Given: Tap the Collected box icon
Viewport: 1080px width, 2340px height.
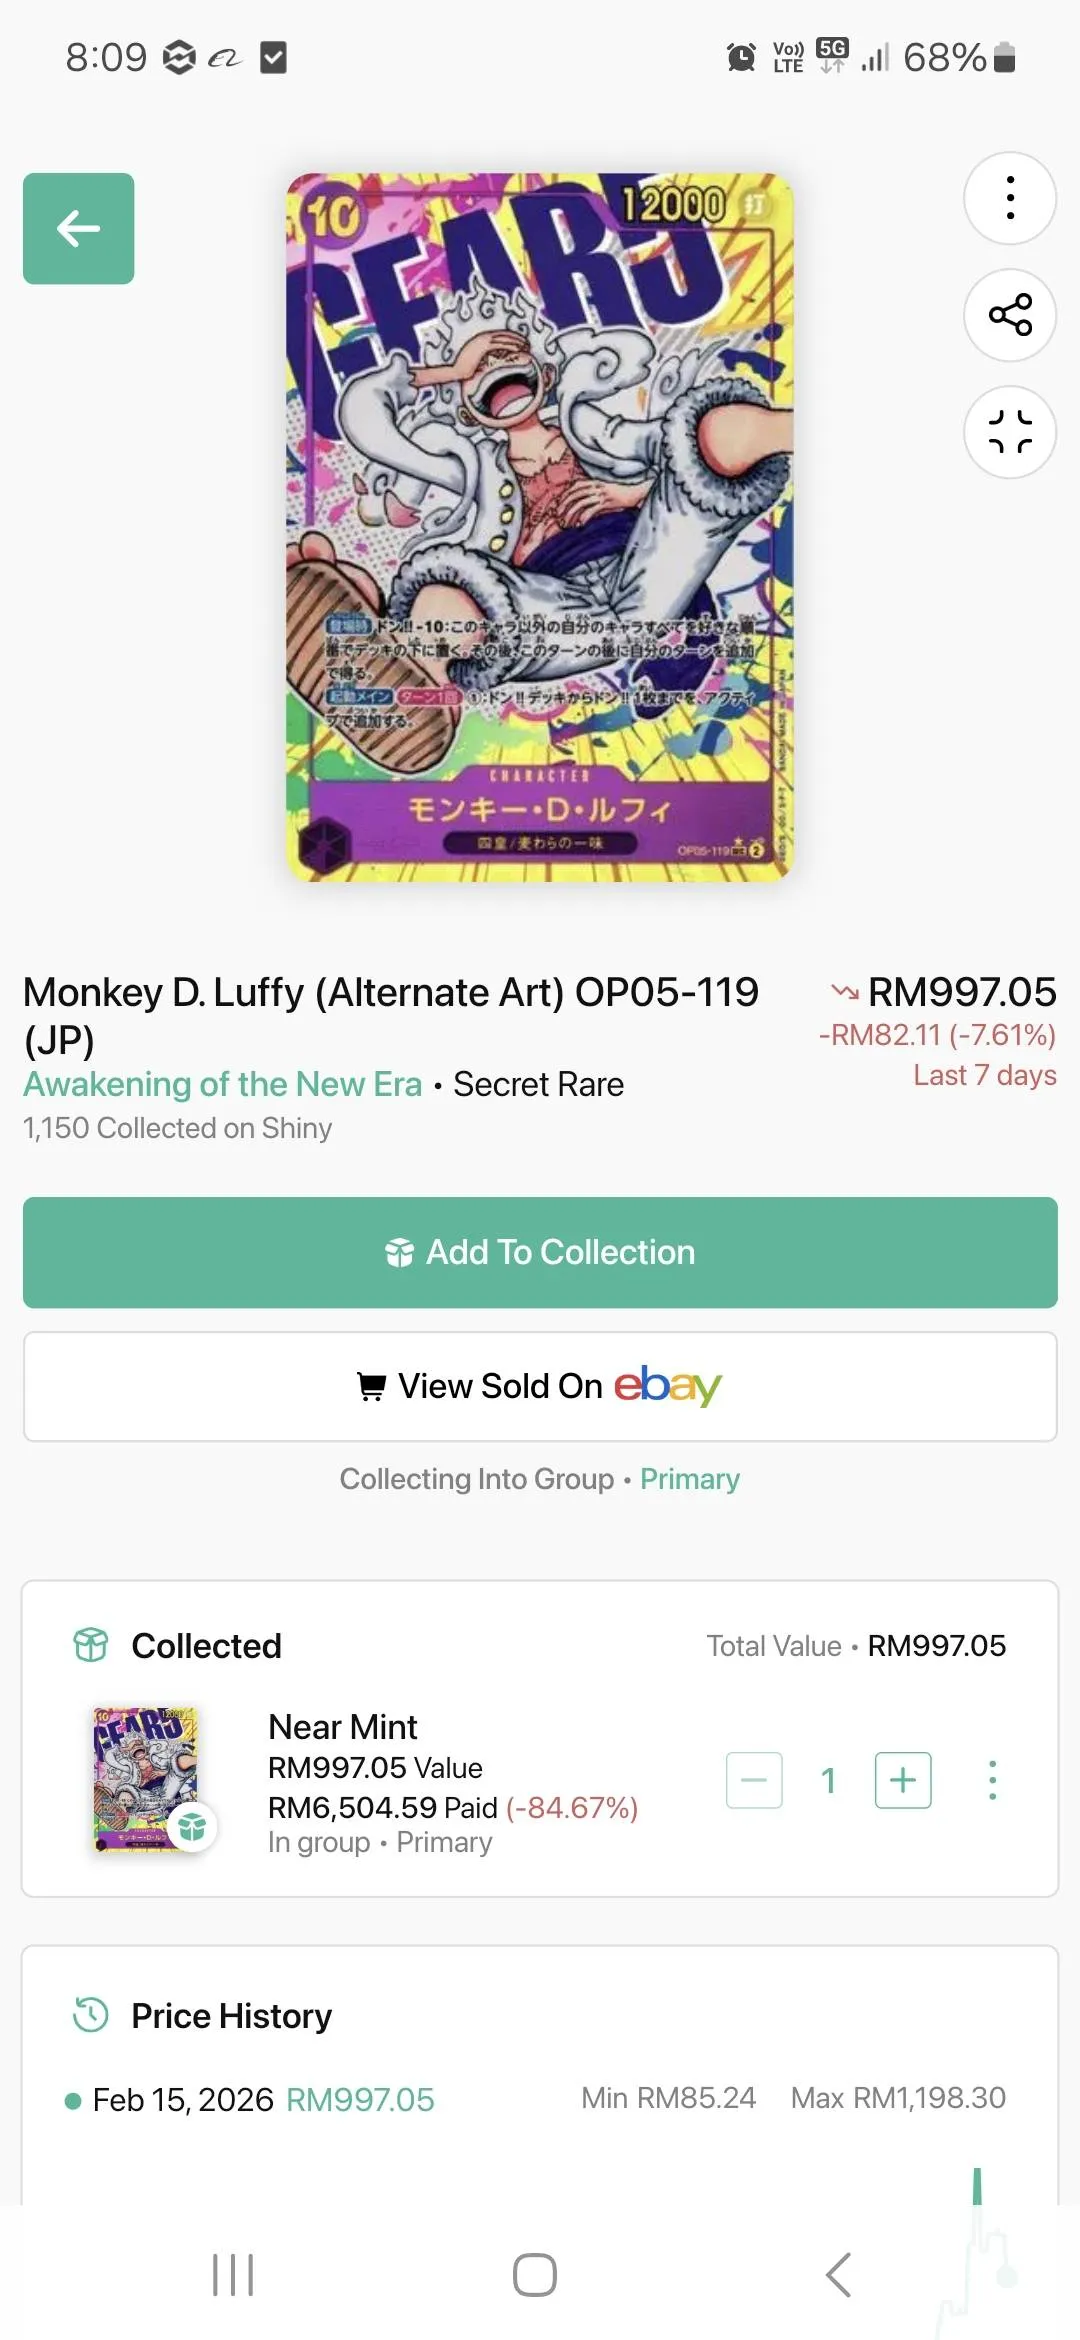Looking at the screenshot, I should click(x=91, y=1645).
